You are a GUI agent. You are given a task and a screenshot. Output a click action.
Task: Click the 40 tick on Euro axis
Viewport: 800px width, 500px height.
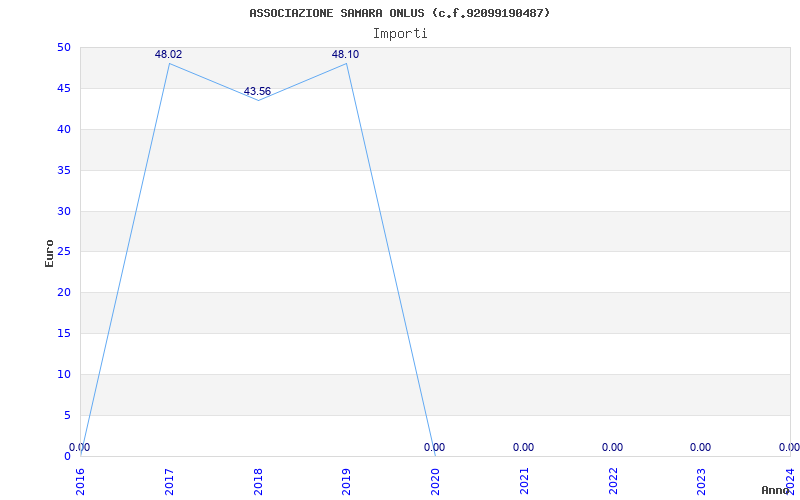[x=64, y=130]
